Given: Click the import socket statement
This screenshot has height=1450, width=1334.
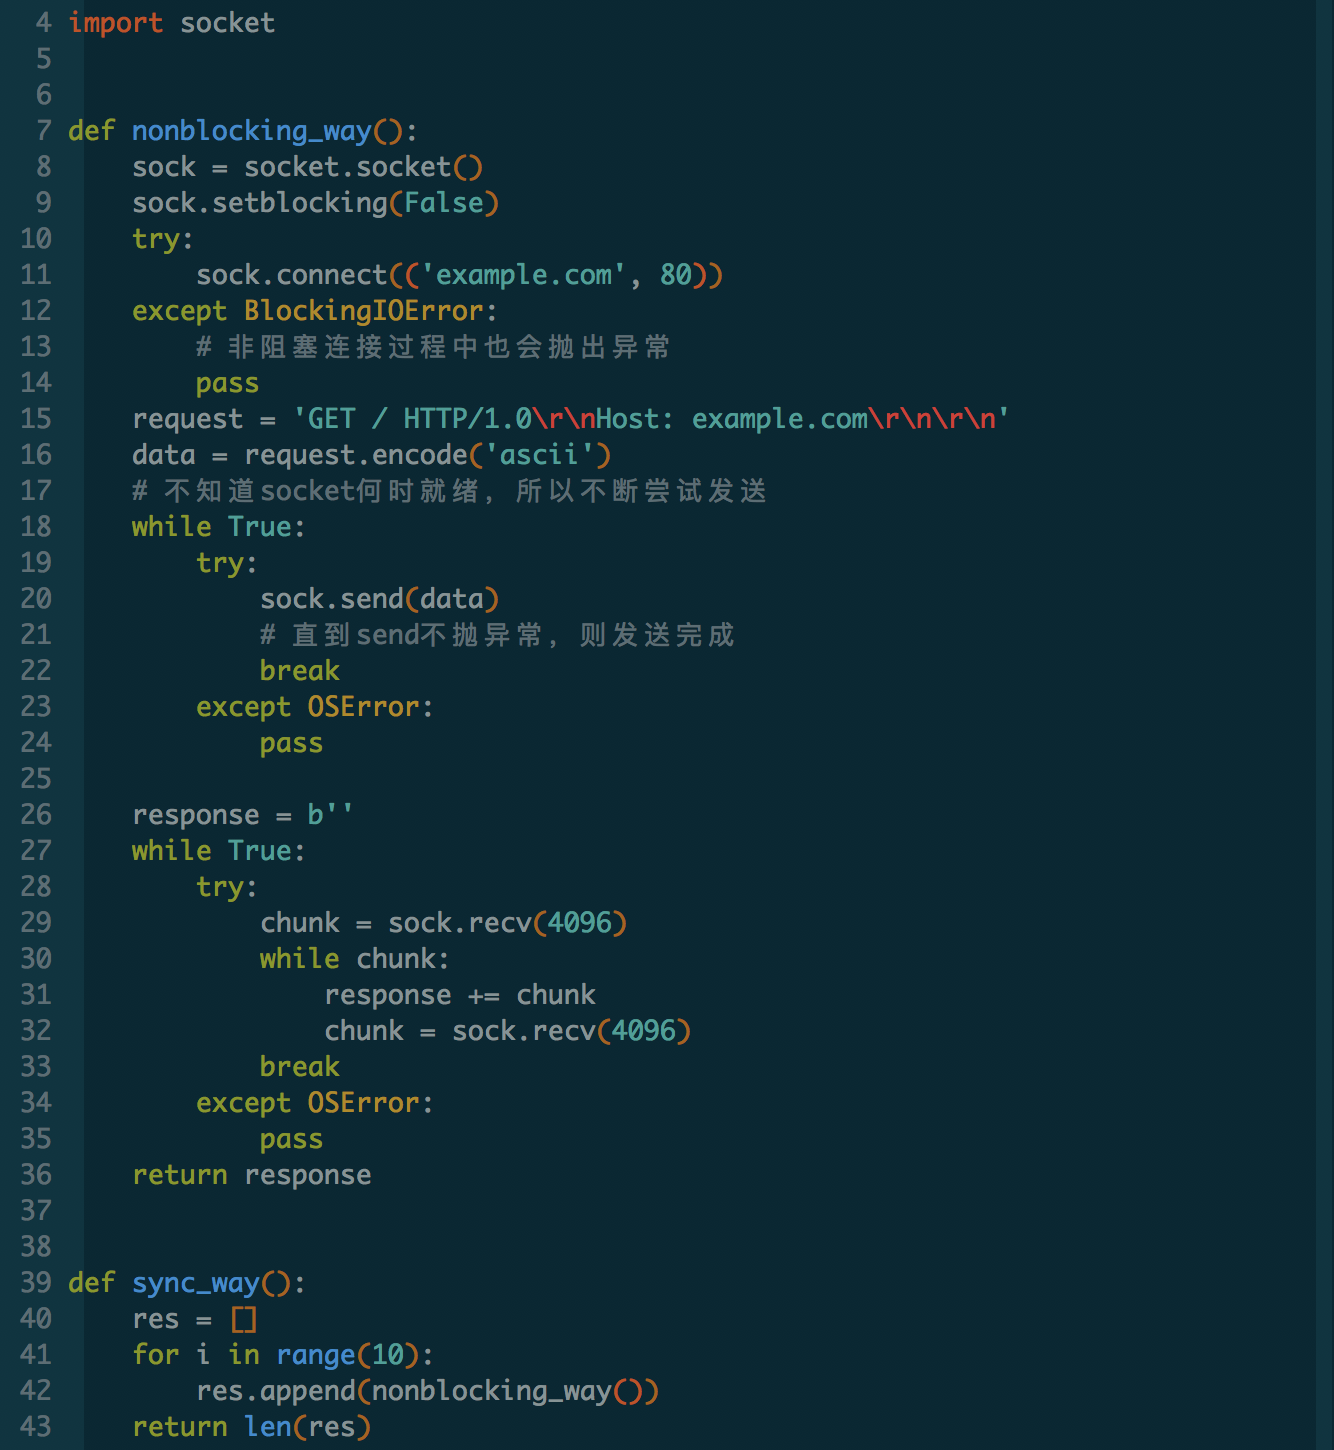Looking at the screenshot, I should [x=171, y=22].
